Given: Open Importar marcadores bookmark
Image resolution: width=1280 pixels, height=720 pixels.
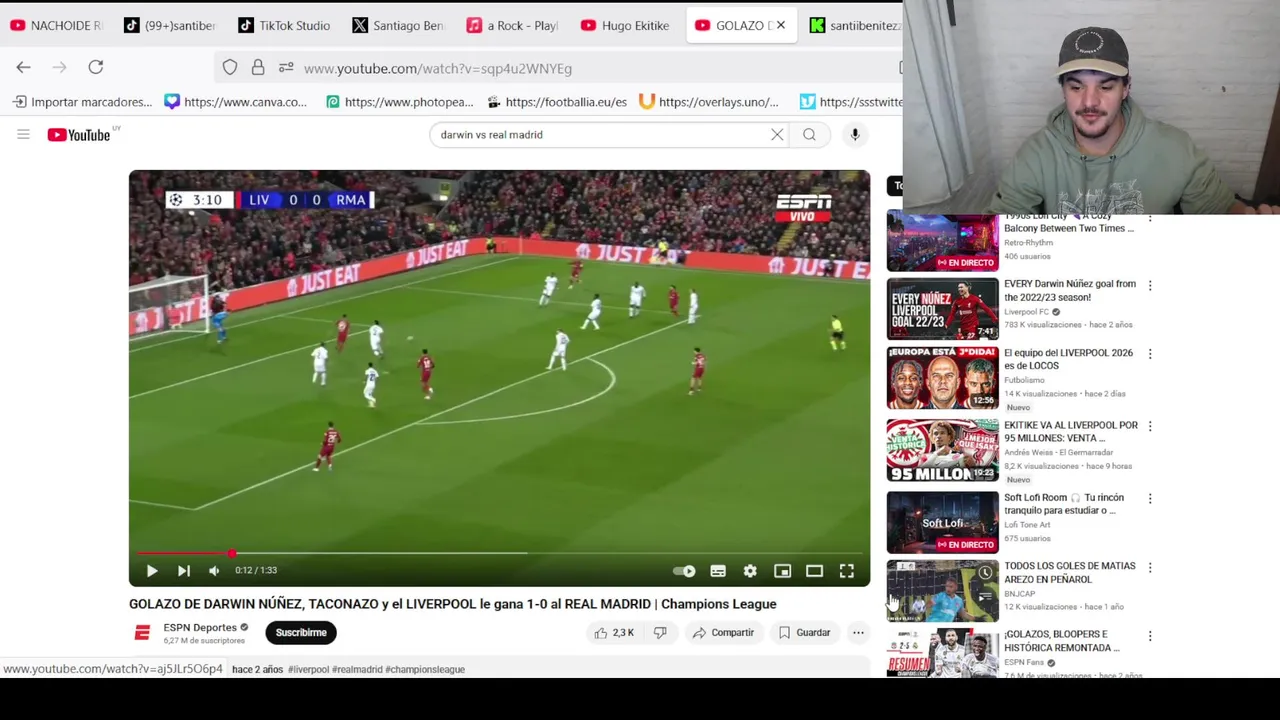Looking at the screenshot, I should point(82,101).
